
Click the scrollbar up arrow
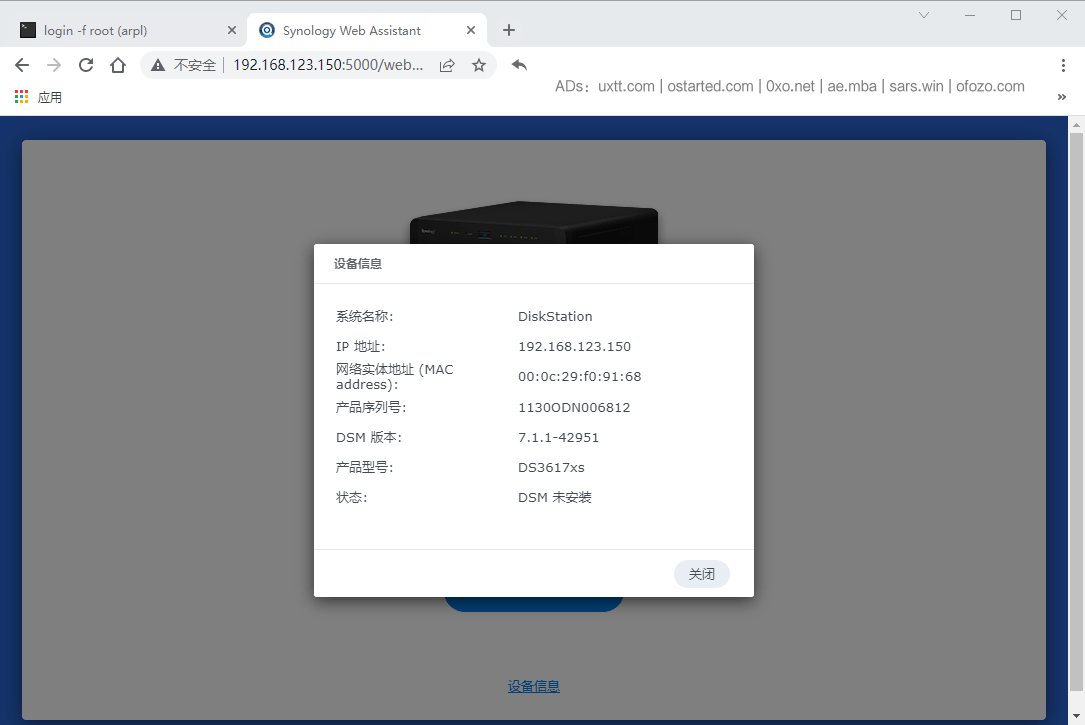(x=1076, y=125)
